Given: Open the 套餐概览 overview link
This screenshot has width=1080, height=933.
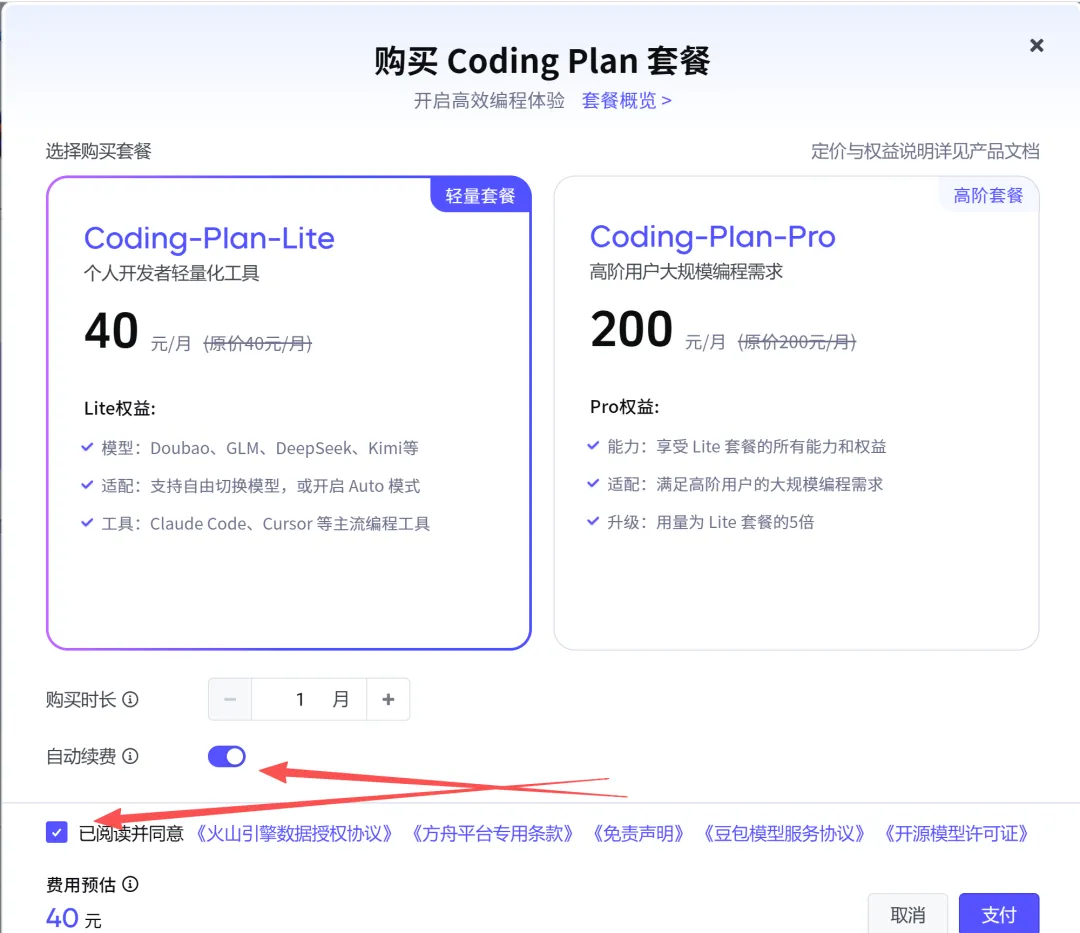Looking at the screenshot, I should (x=626, y=101).
